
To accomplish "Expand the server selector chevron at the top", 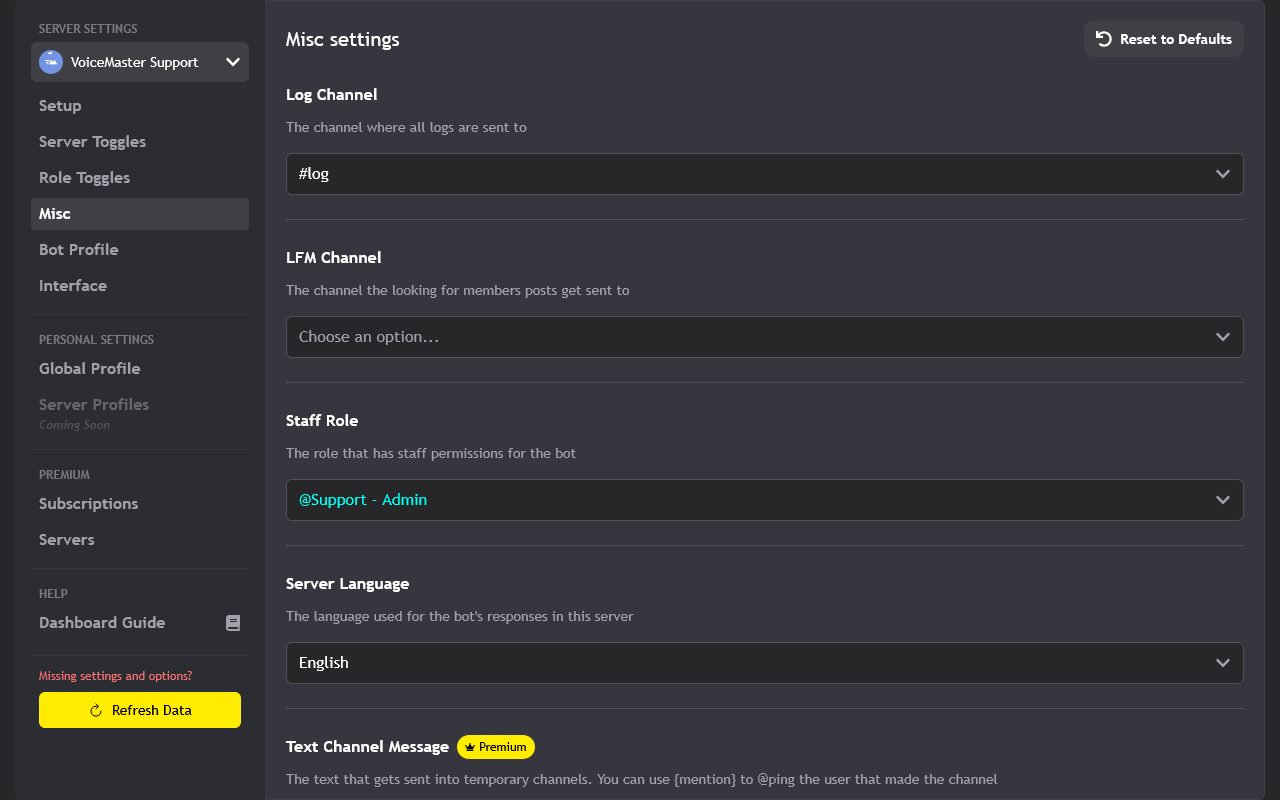I will click(233, 62).
